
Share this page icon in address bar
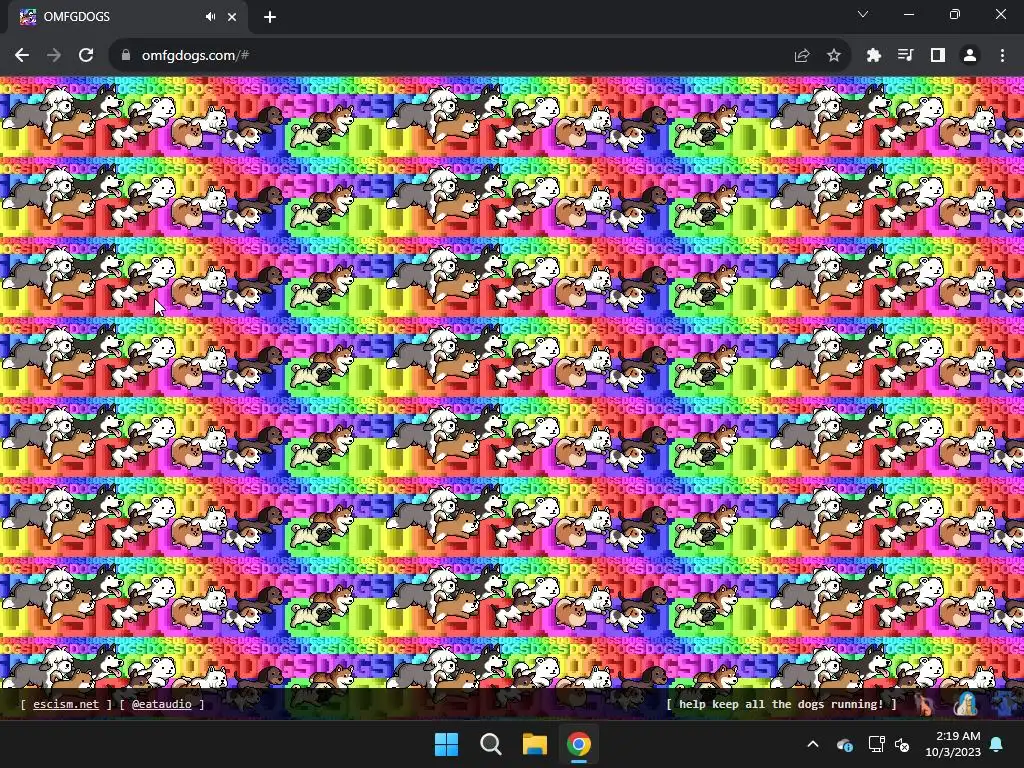click(802, 56)
